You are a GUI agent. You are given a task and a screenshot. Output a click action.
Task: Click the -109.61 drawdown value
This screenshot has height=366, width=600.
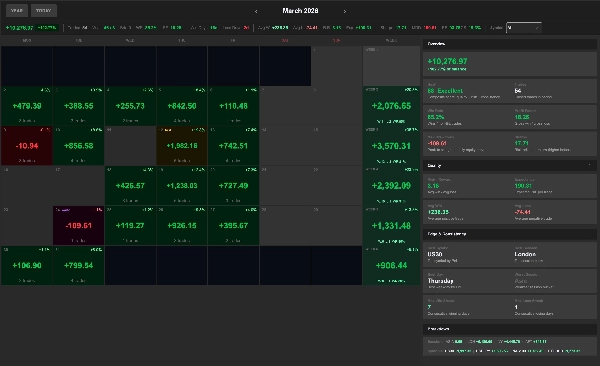pyautogui.click(x=437, y=143)
